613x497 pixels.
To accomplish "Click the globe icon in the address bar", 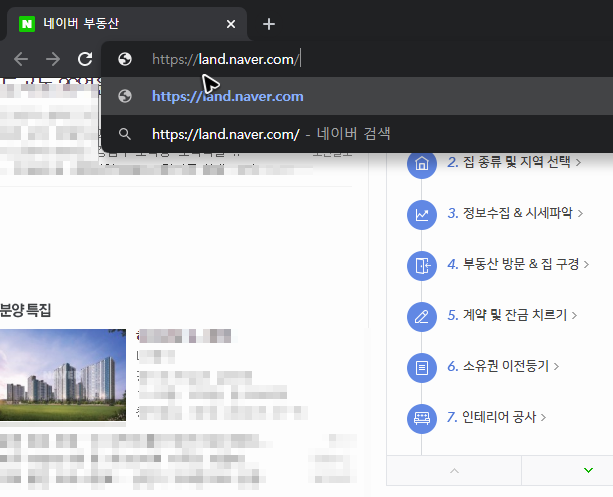I will 125,59.
